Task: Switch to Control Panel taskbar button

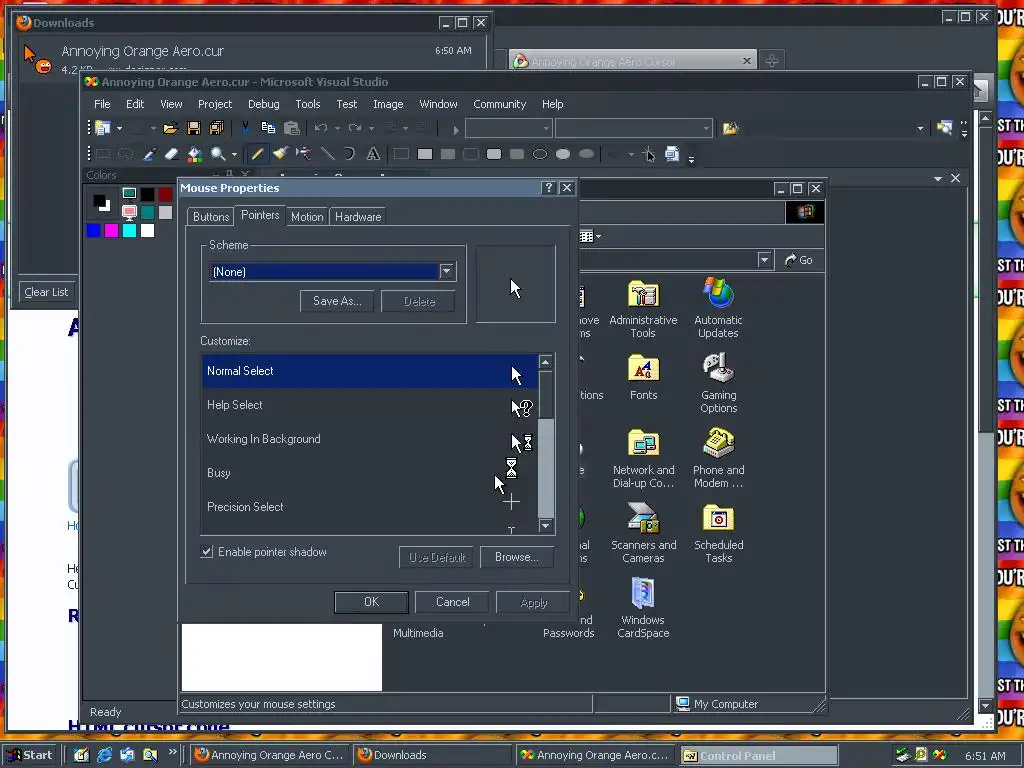Action: coord(758,755)
